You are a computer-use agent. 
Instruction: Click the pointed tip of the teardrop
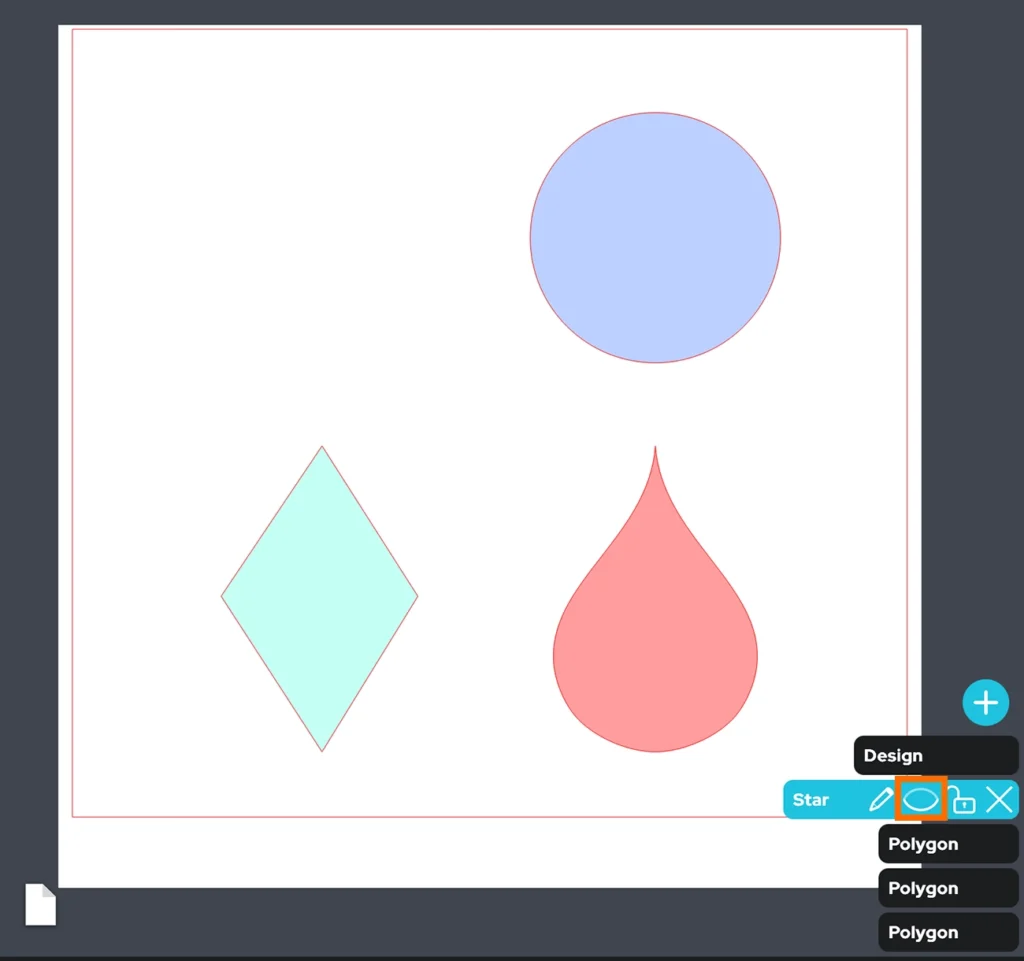(655, 451)
